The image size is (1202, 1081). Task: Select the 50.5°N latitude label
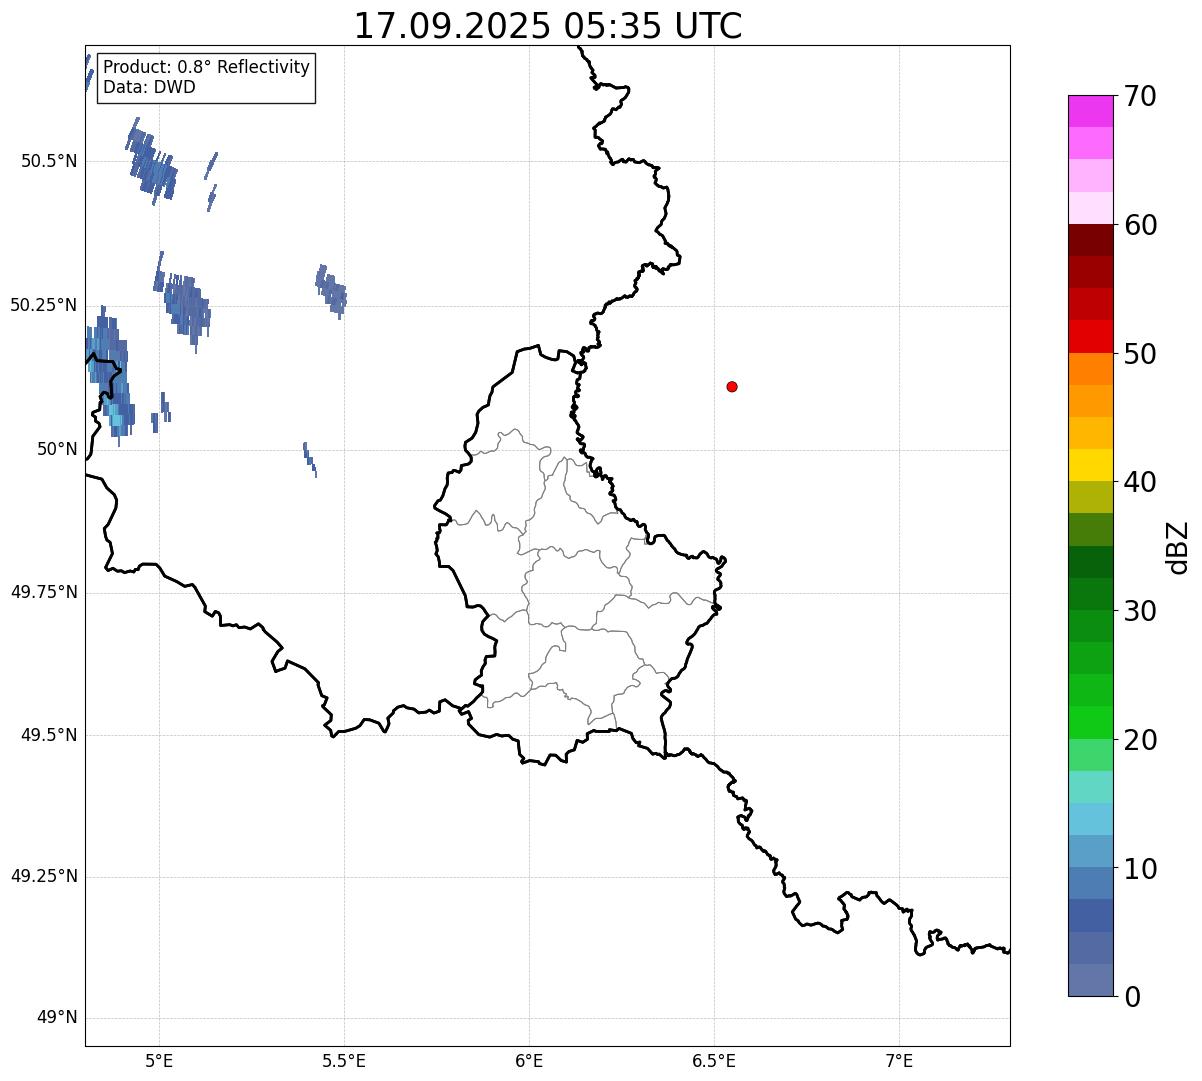(49, 161)
